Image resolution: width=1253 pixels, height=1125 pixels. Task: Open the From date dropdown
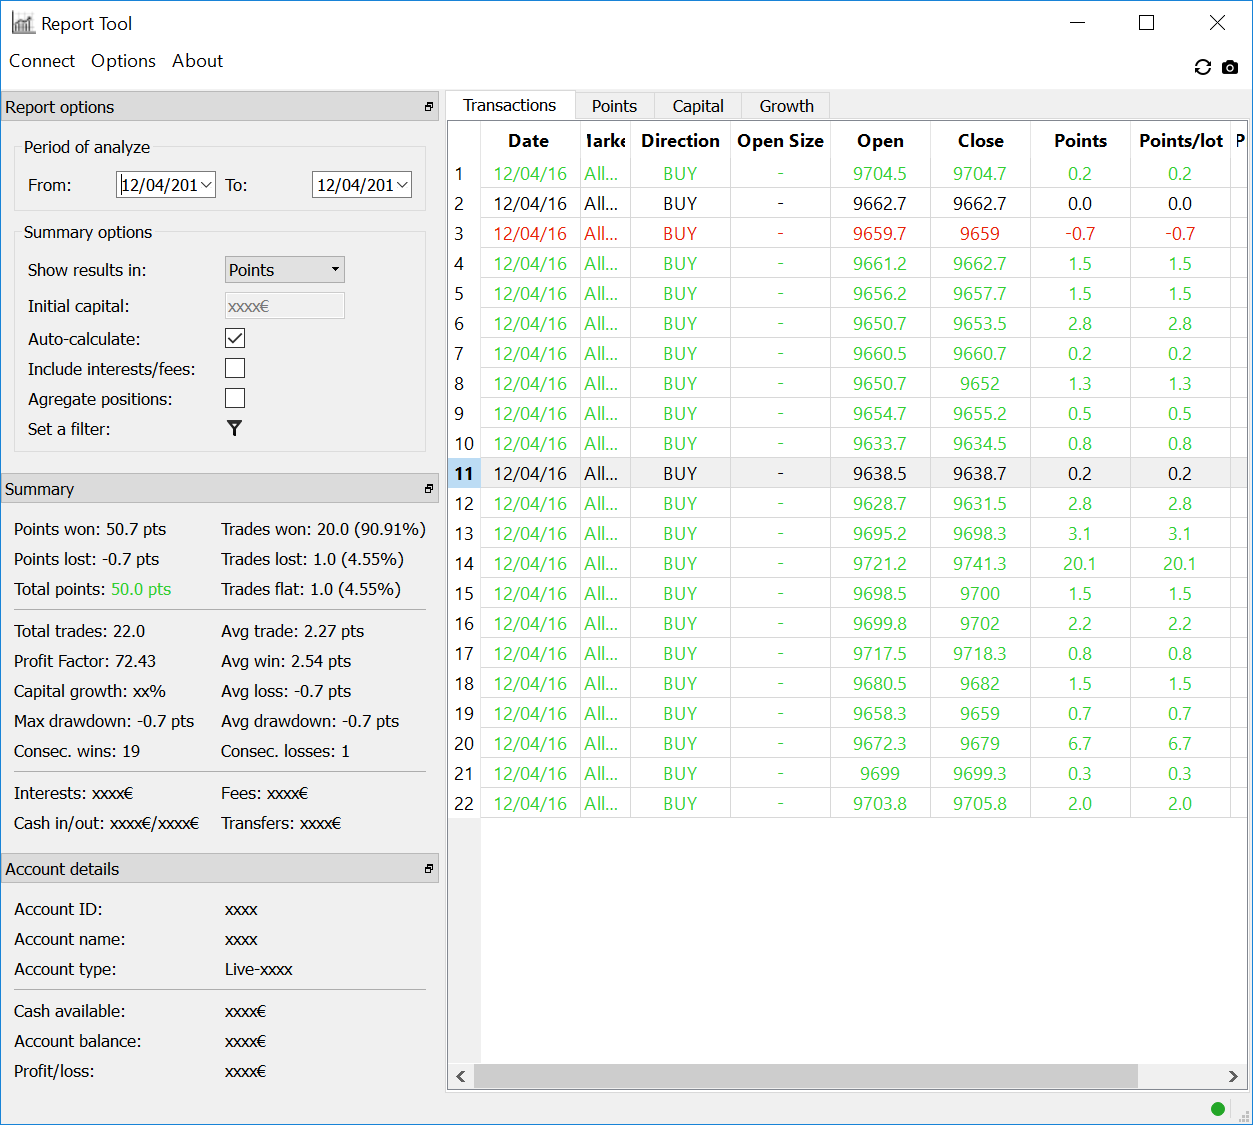(206, 185)
